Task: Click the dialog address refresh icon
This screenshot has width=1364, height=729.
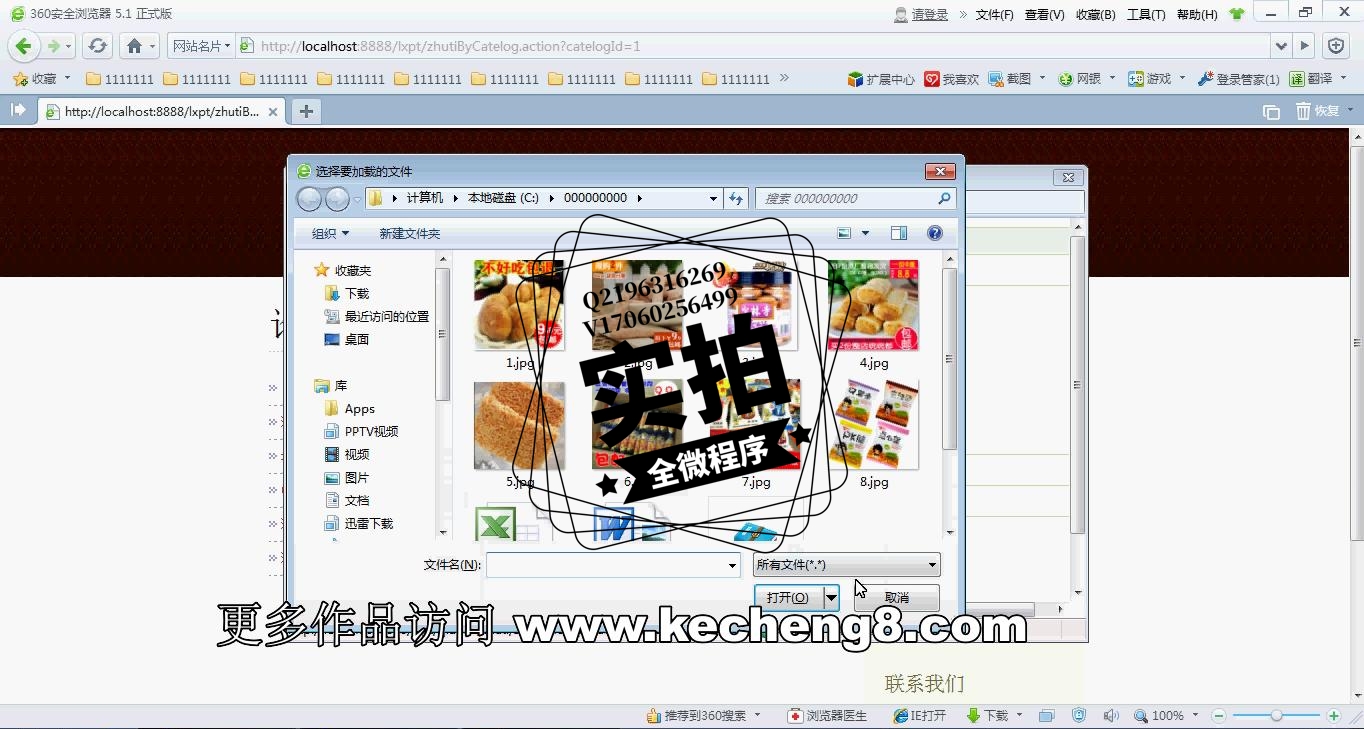Action: (x=736, y=198)
